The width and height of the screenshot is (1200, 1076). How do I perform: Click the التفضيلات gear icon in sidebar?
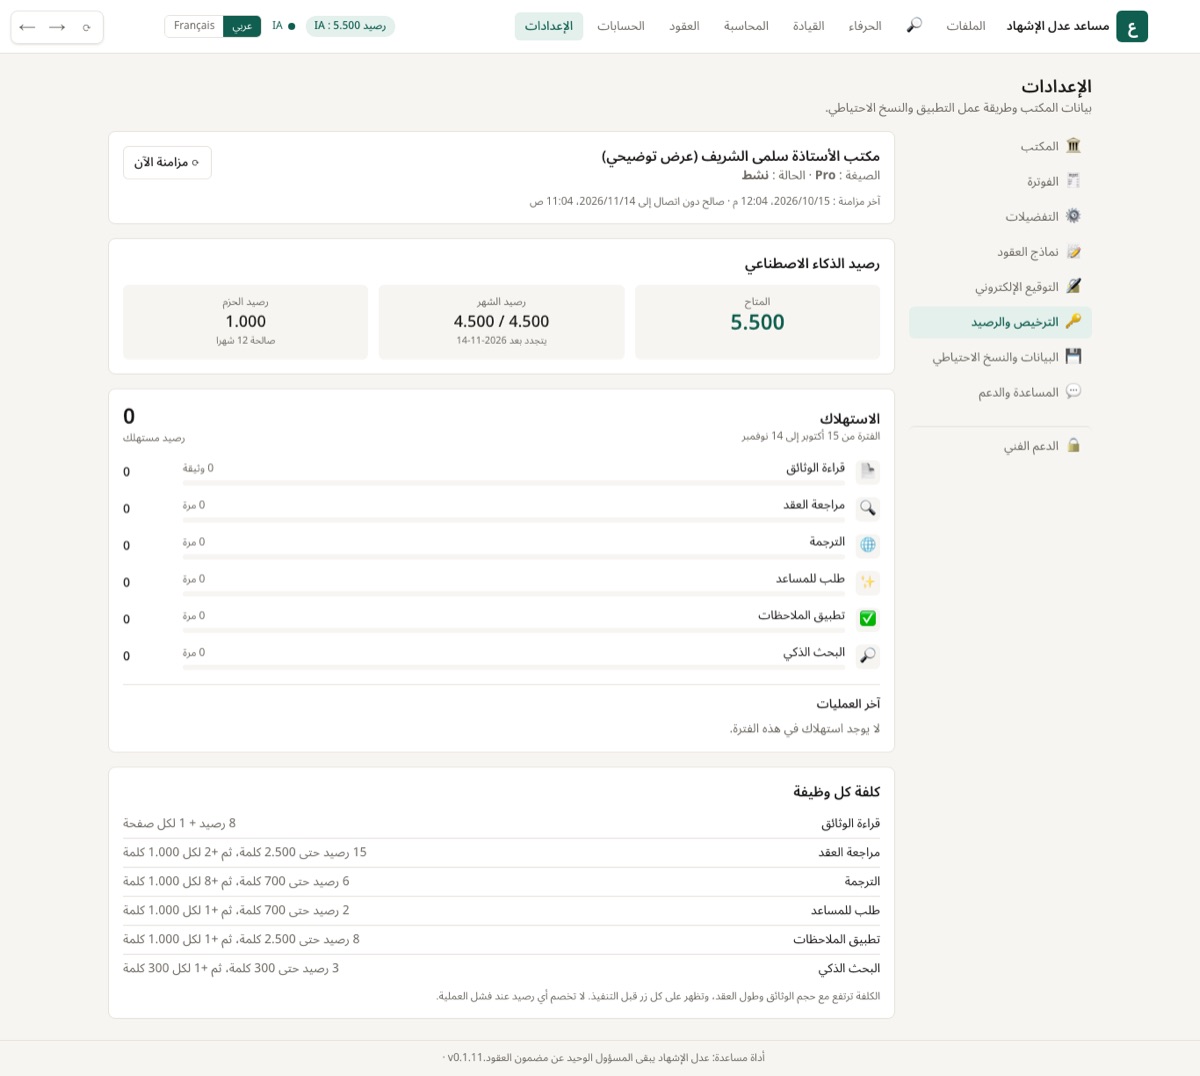1073,216
